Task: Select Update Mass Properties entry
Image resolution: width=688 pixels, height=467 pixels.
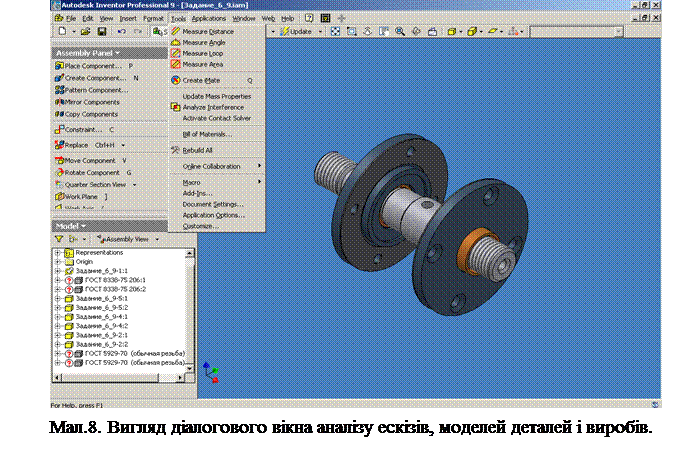Action: [217, 96]
